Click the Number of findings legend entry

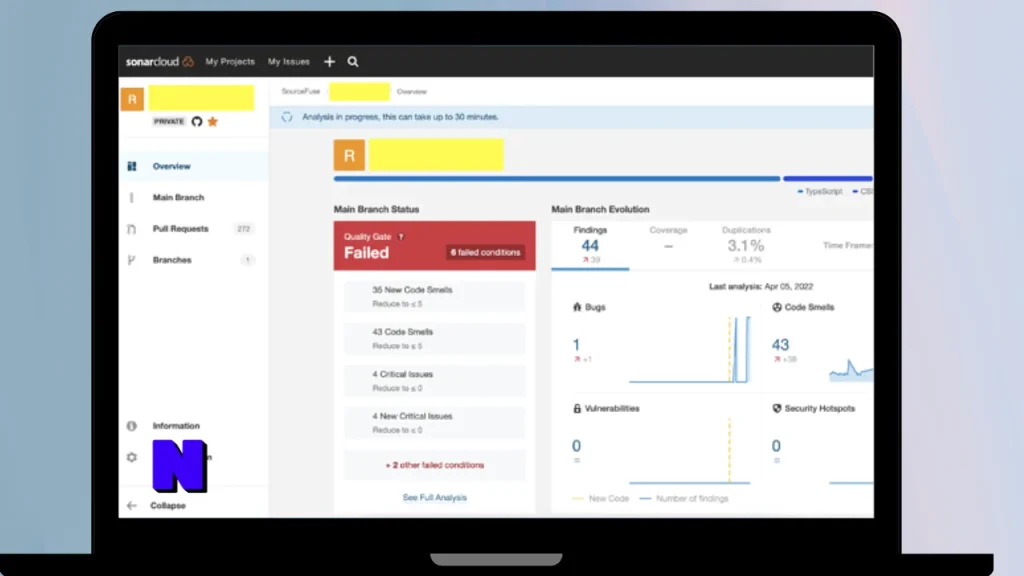click(x=684, y=498)
